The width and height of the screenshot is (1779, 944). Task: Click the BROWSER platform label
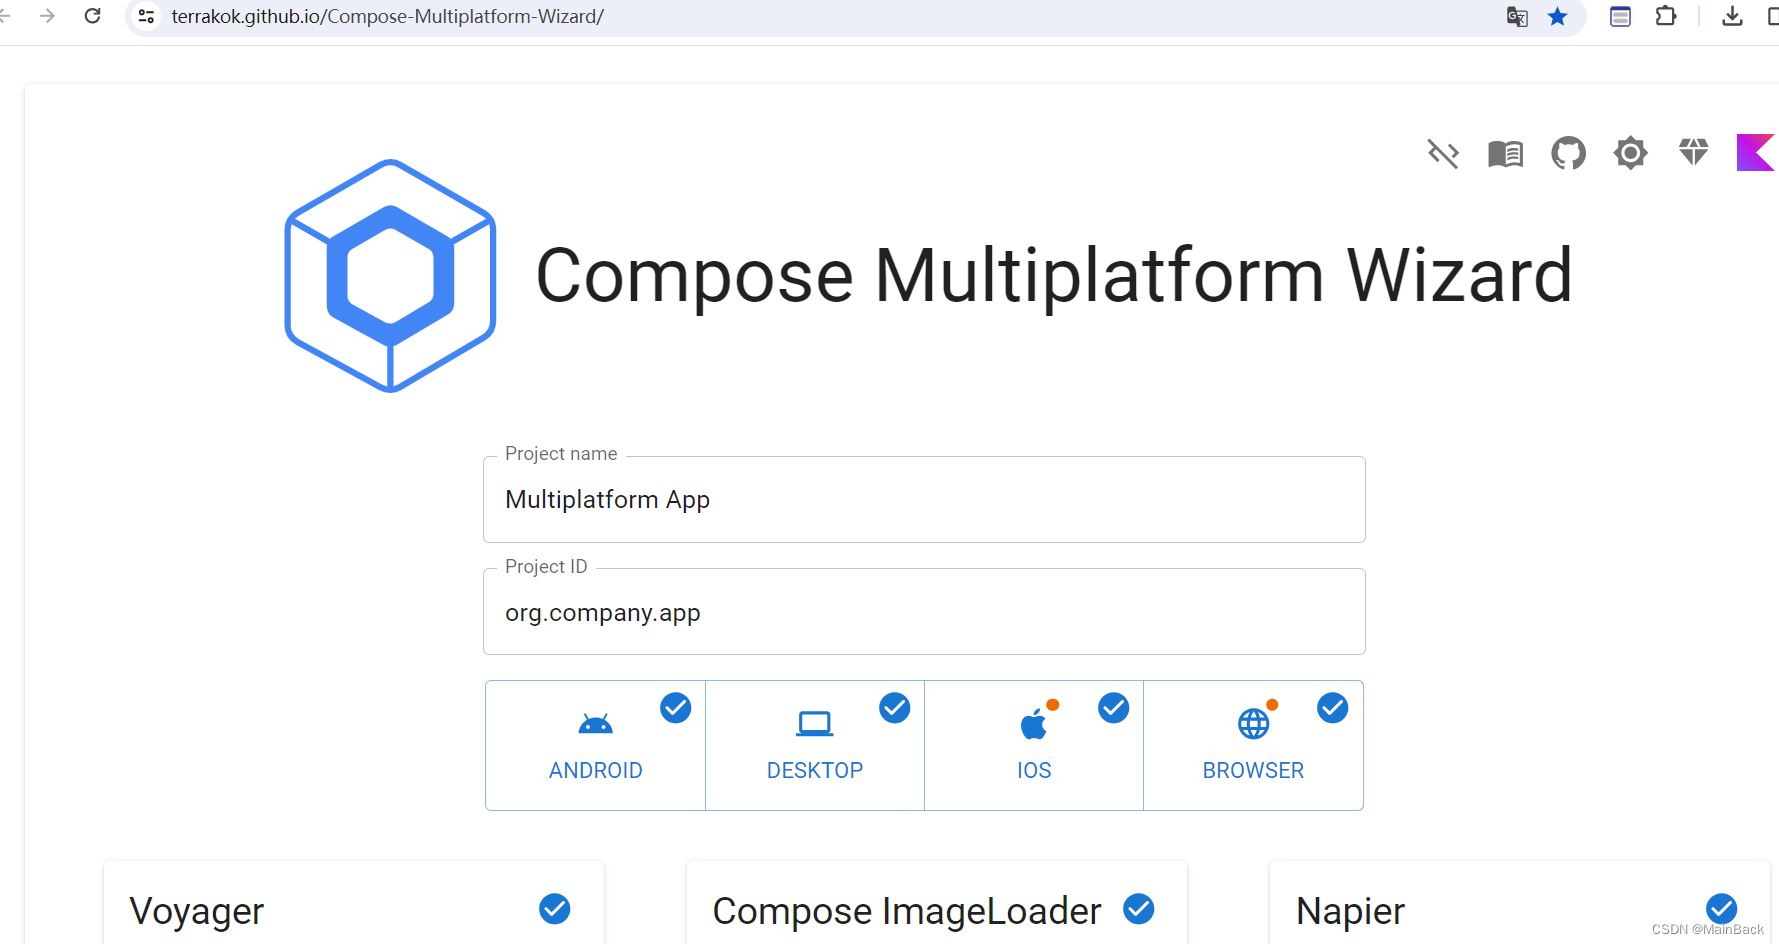click(1253, 771)
